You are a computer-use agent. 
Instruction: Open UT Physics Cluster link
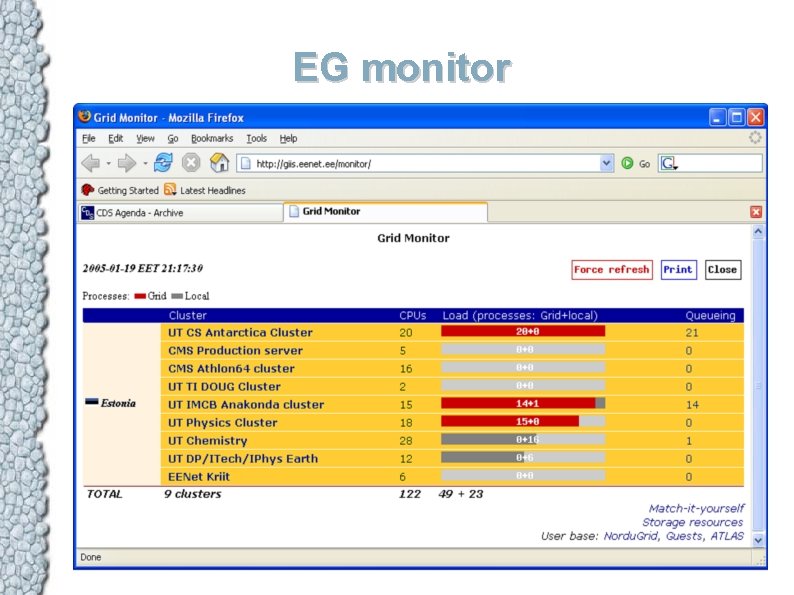point(222,422)
